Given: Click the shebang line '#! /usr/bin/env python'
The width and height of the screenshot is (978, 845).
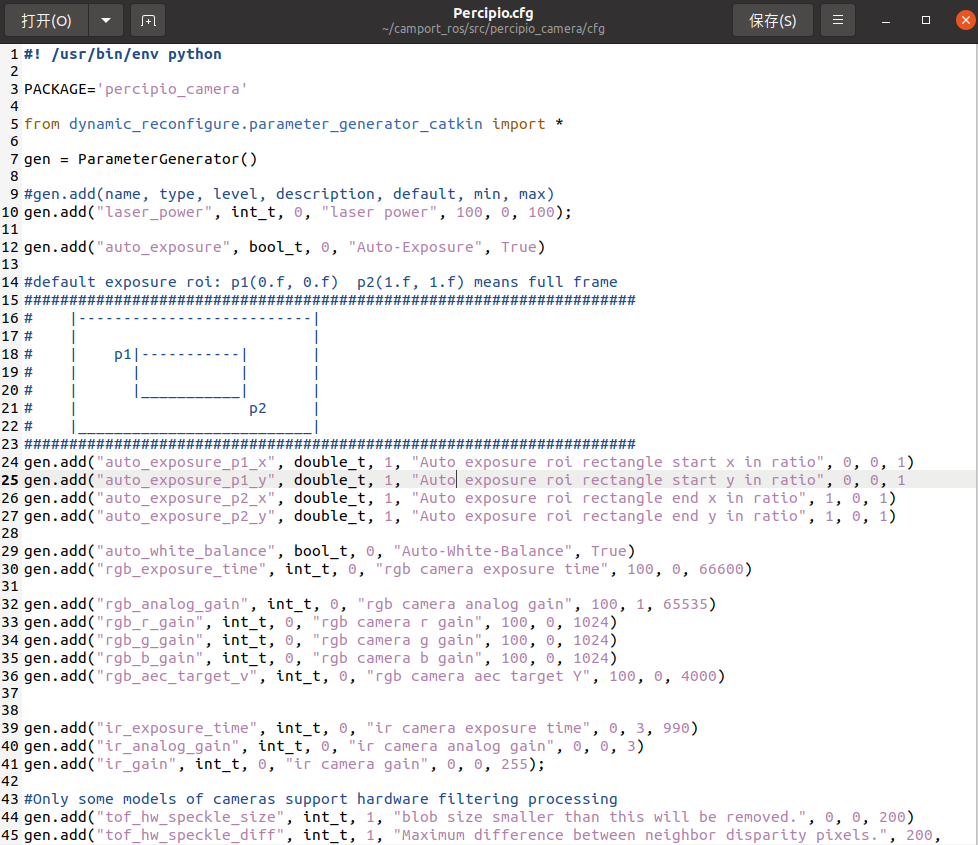Looking at the screenshot, I should (123, 54).
